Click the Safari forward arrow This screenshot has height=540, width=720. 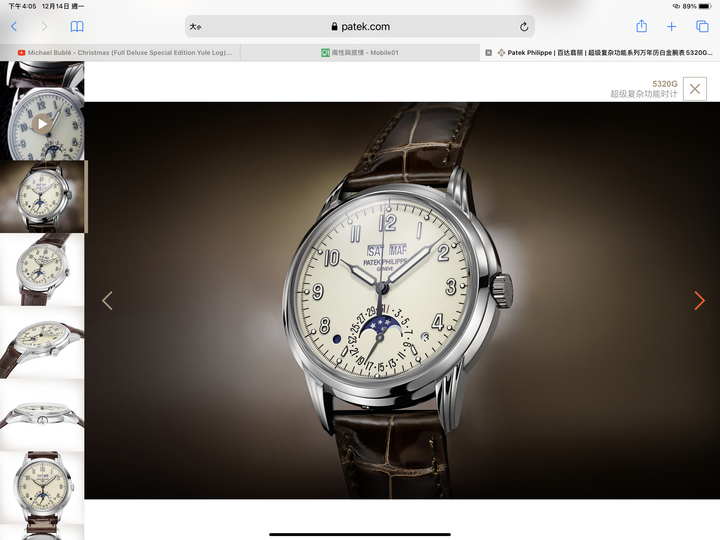44,27
